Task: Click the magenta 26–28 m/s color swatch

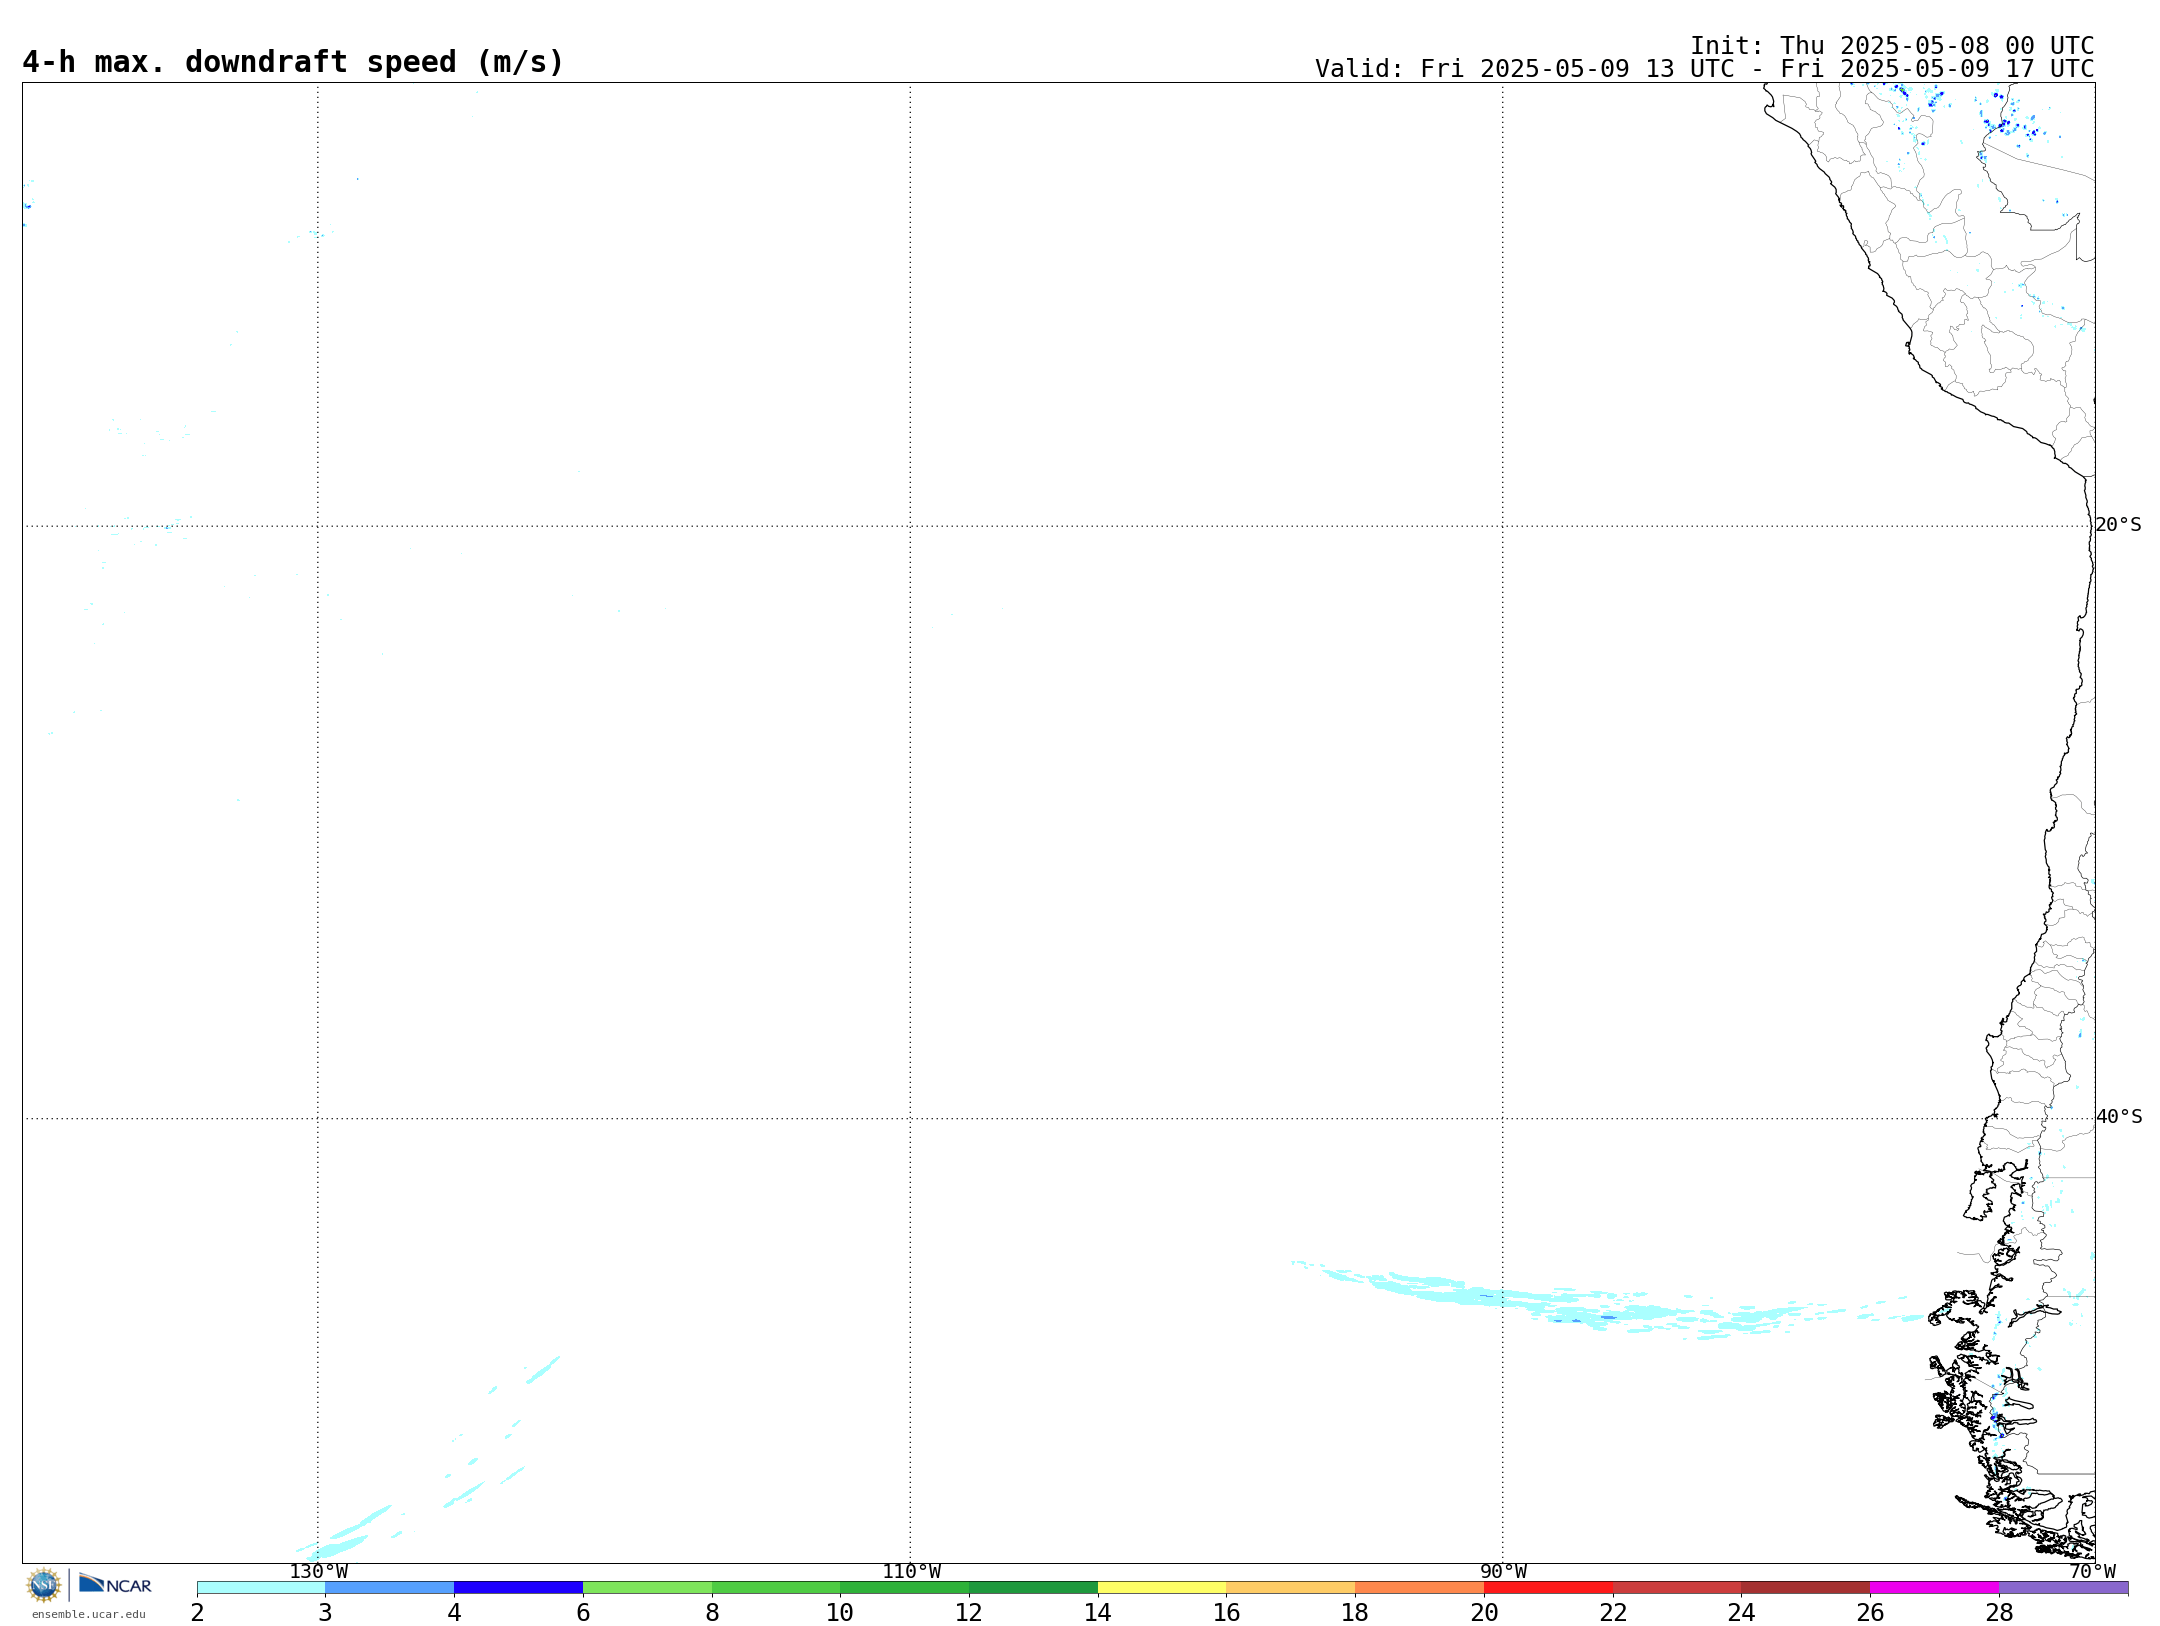Action: coord(1934,1588)
